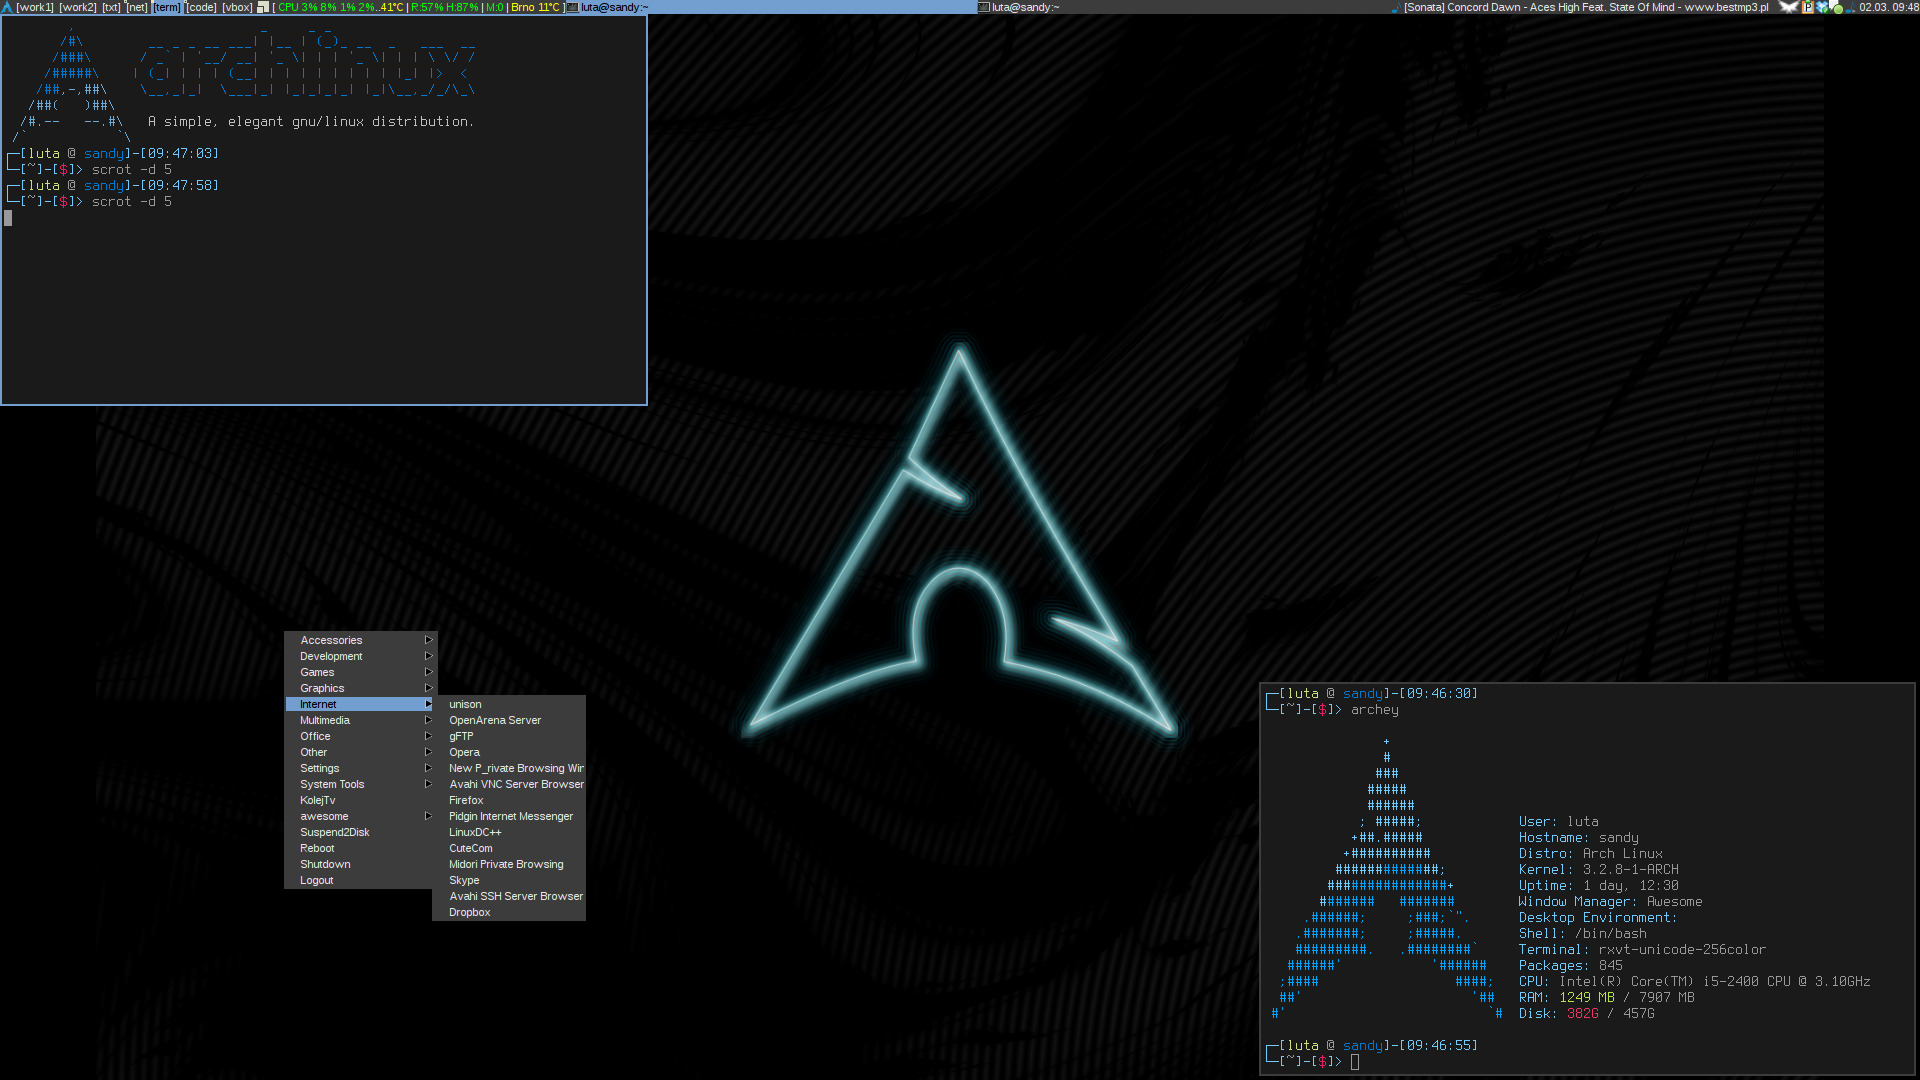Select the highlighted Internet menu entry
Image resolution: width=1920 pixels, height=1080 pixels.
click(x=361, y=704)
